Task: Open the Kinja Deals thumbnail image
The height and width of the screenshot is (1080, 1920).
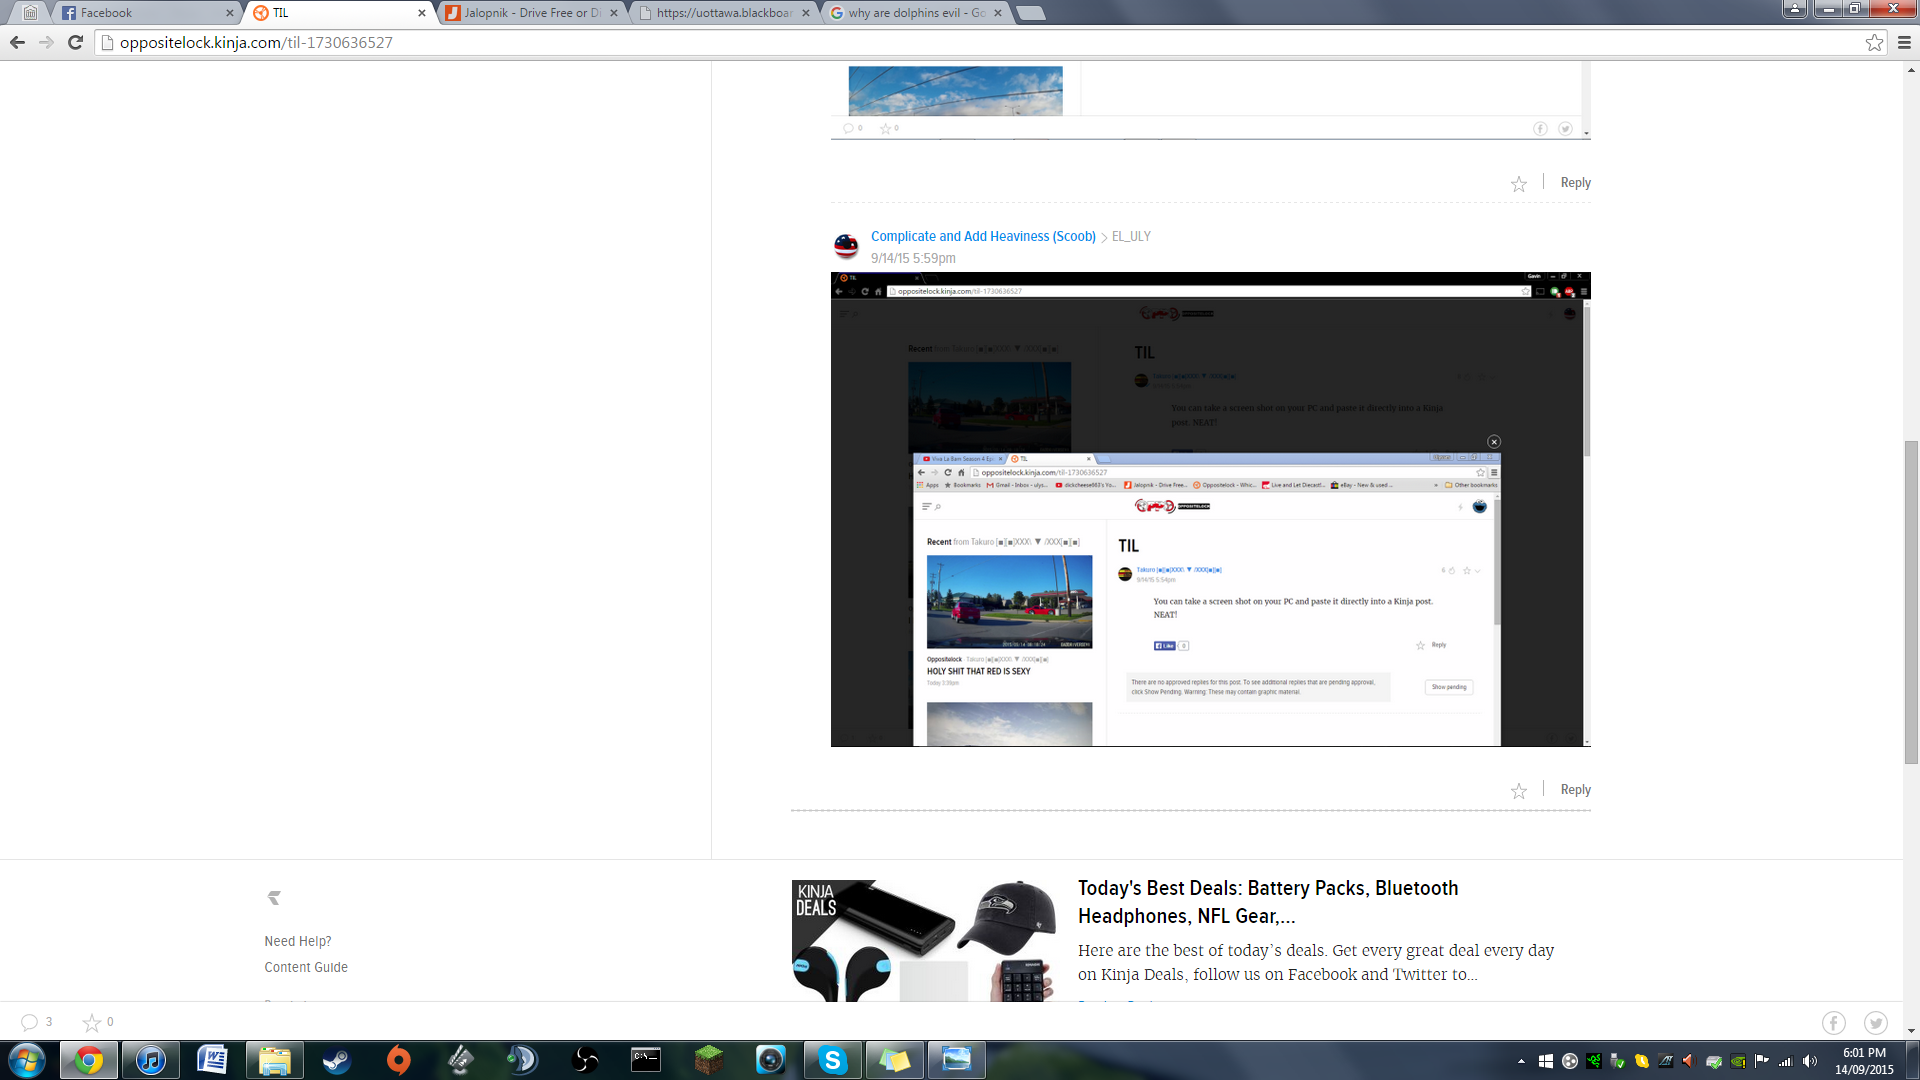Action: 923,940
